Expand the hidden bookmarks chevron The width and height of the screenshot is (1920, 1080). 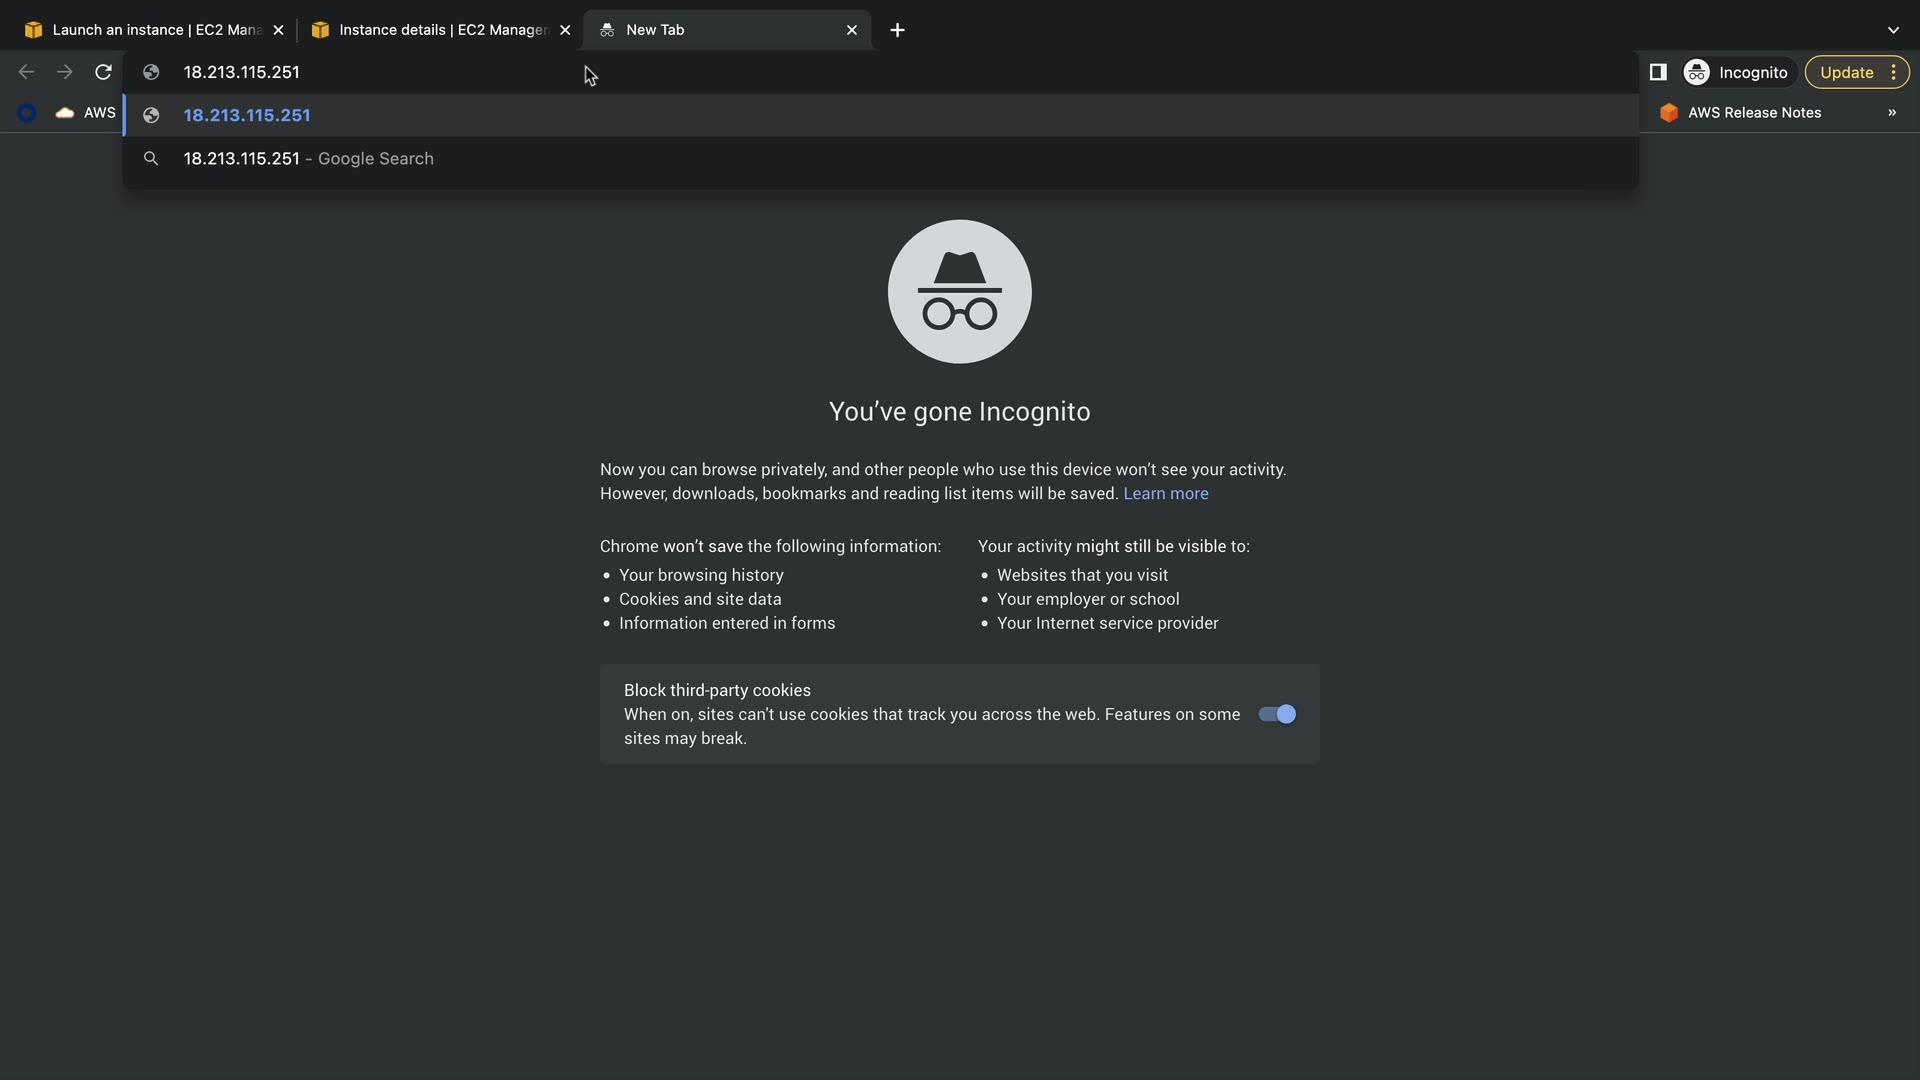click(1892, 113)
